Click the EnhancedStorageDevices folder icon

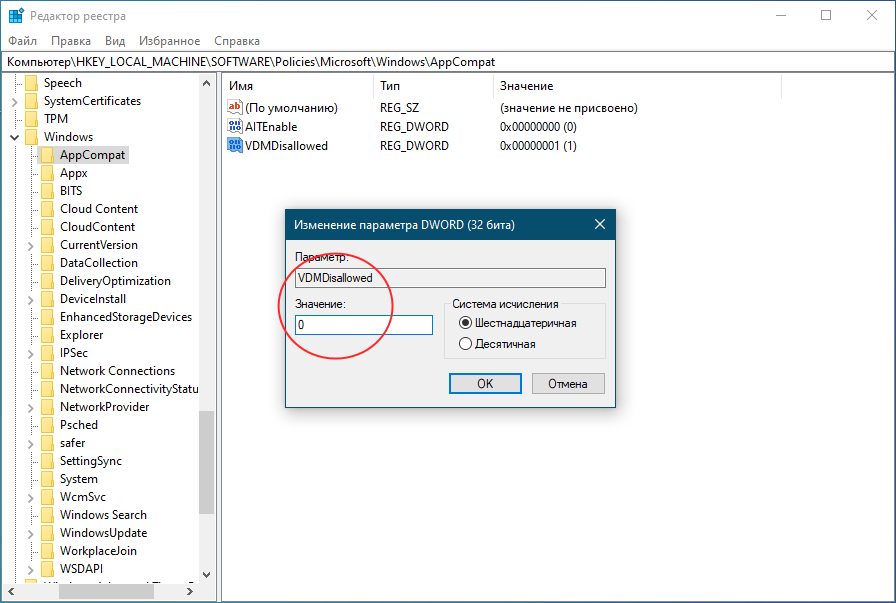(x=48, y=317)
